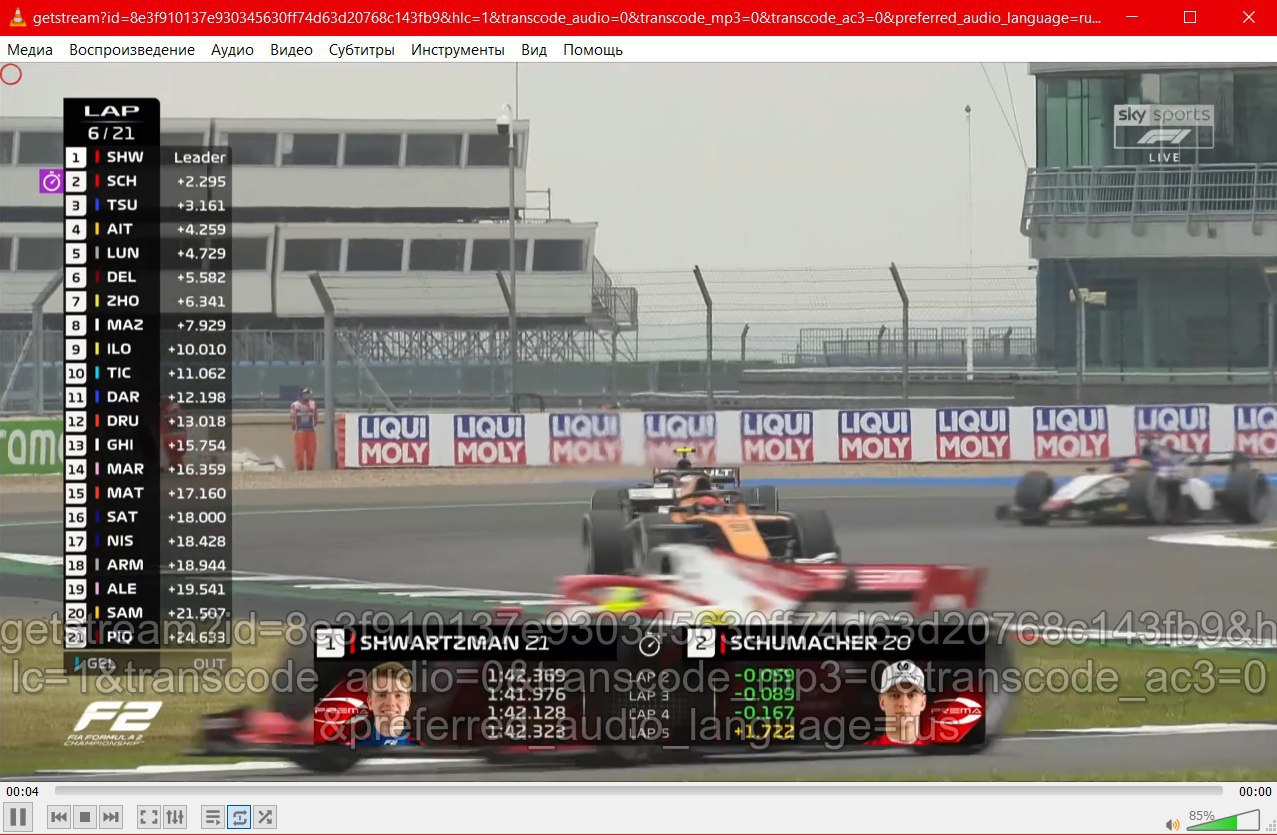Viewport: 1277px width, 835px height.
Task: Open extended settings and effects panel
Action: 175,817
